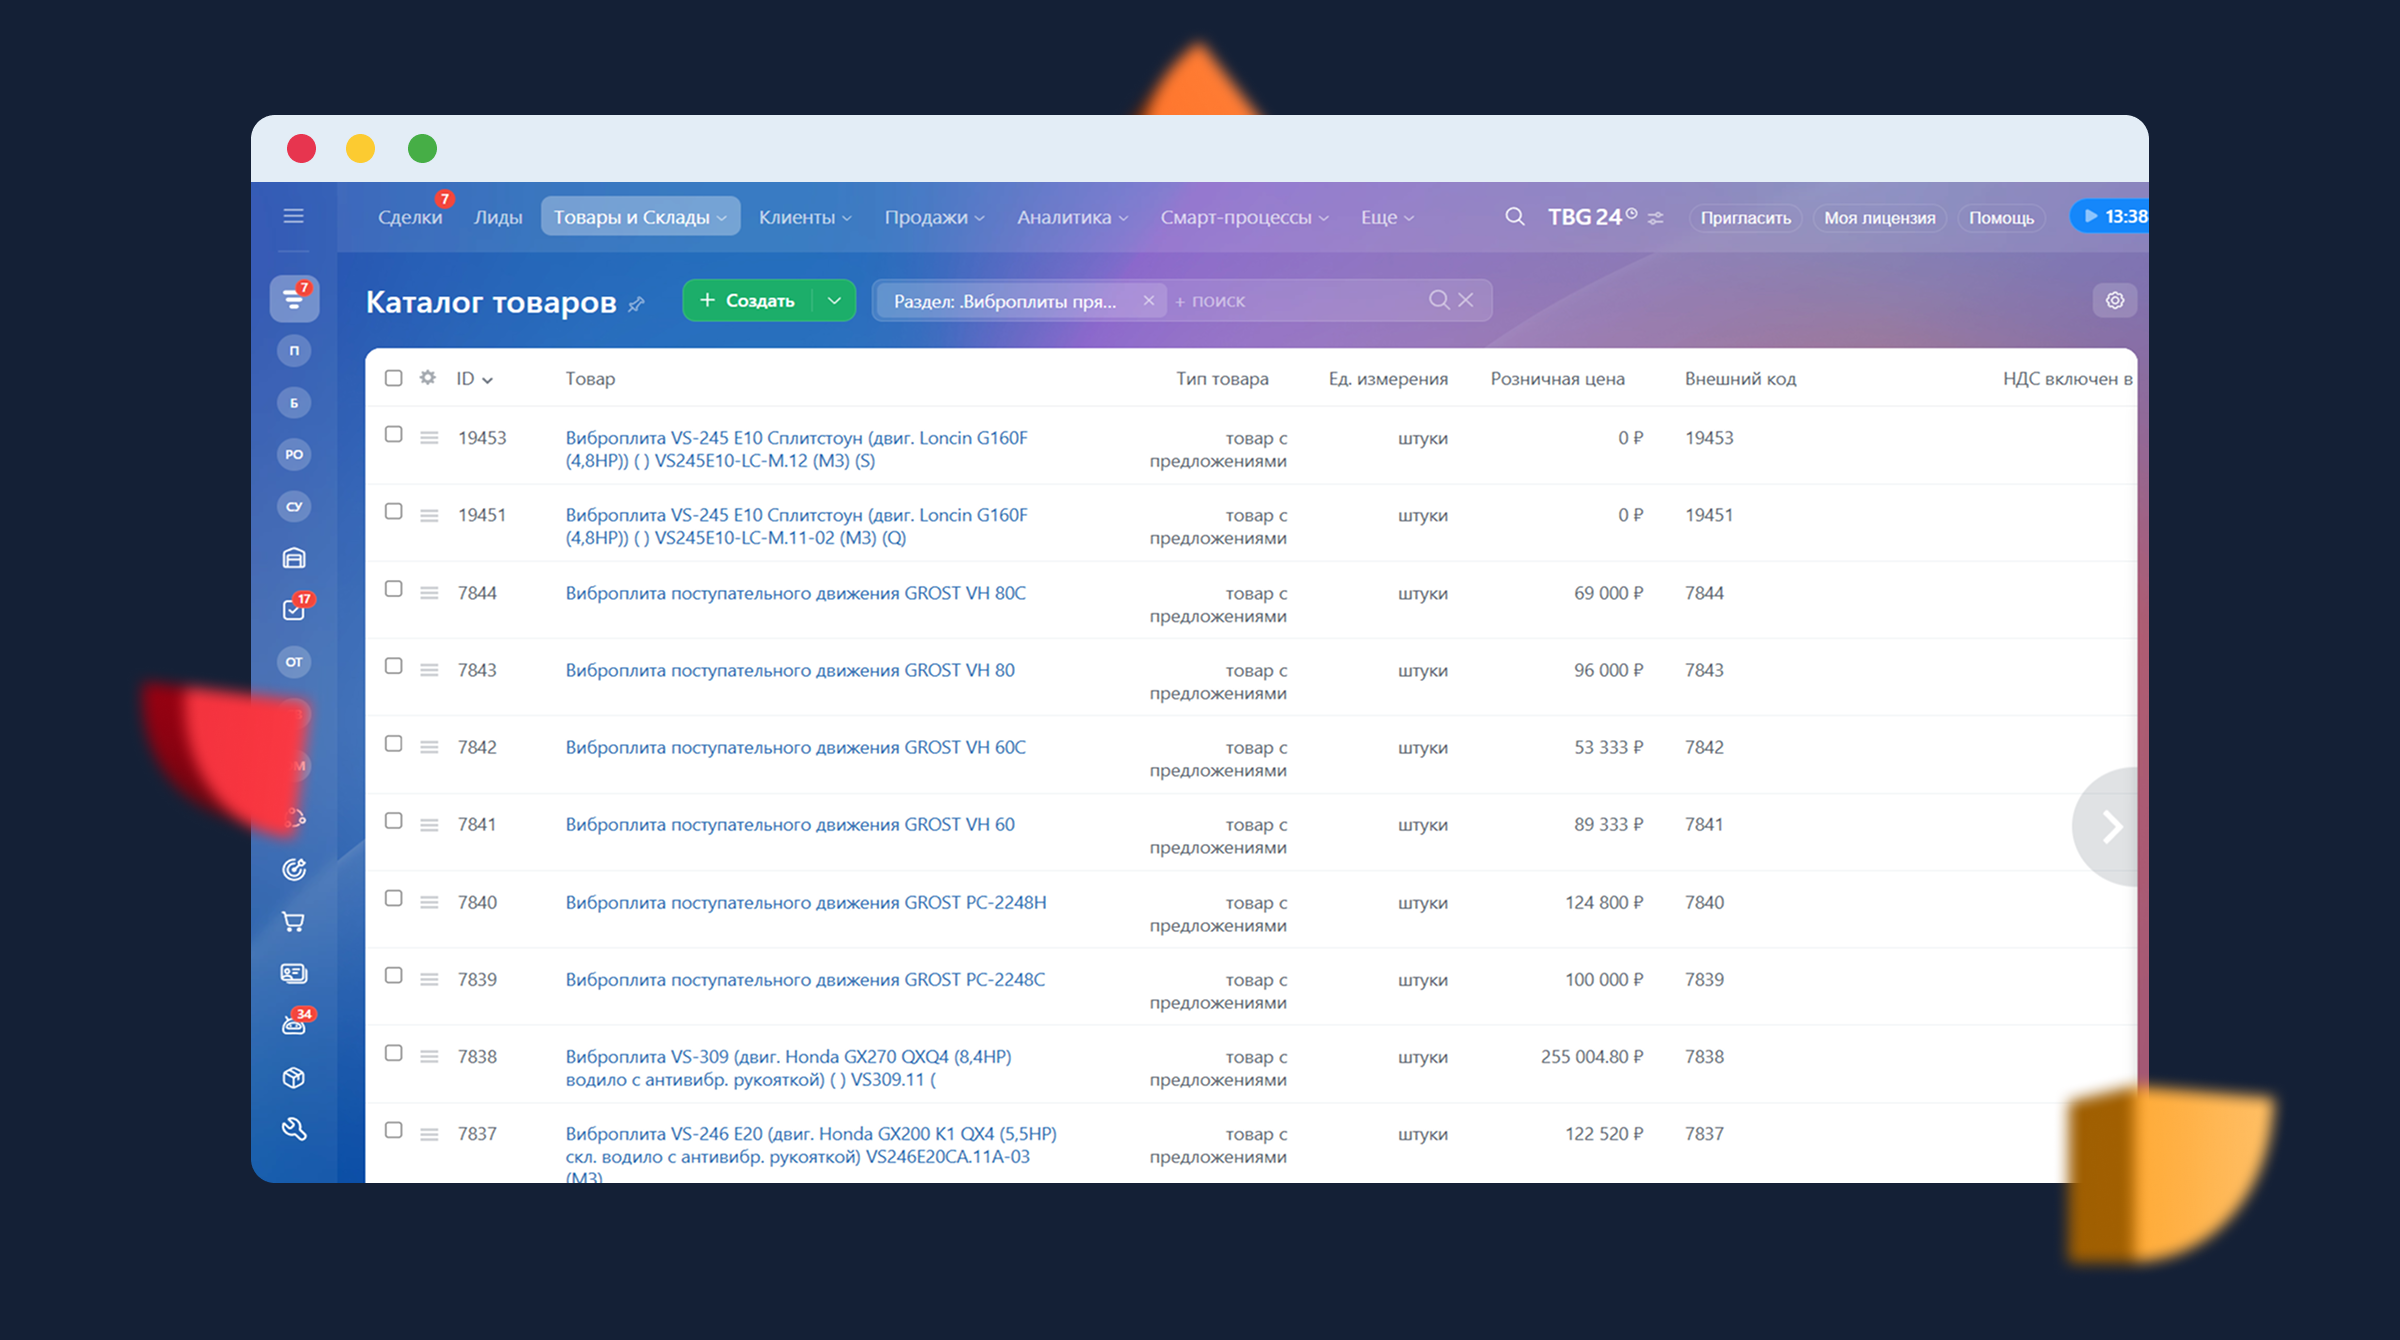
Task: Expand the arrow next to Создать
Action: 834,300
